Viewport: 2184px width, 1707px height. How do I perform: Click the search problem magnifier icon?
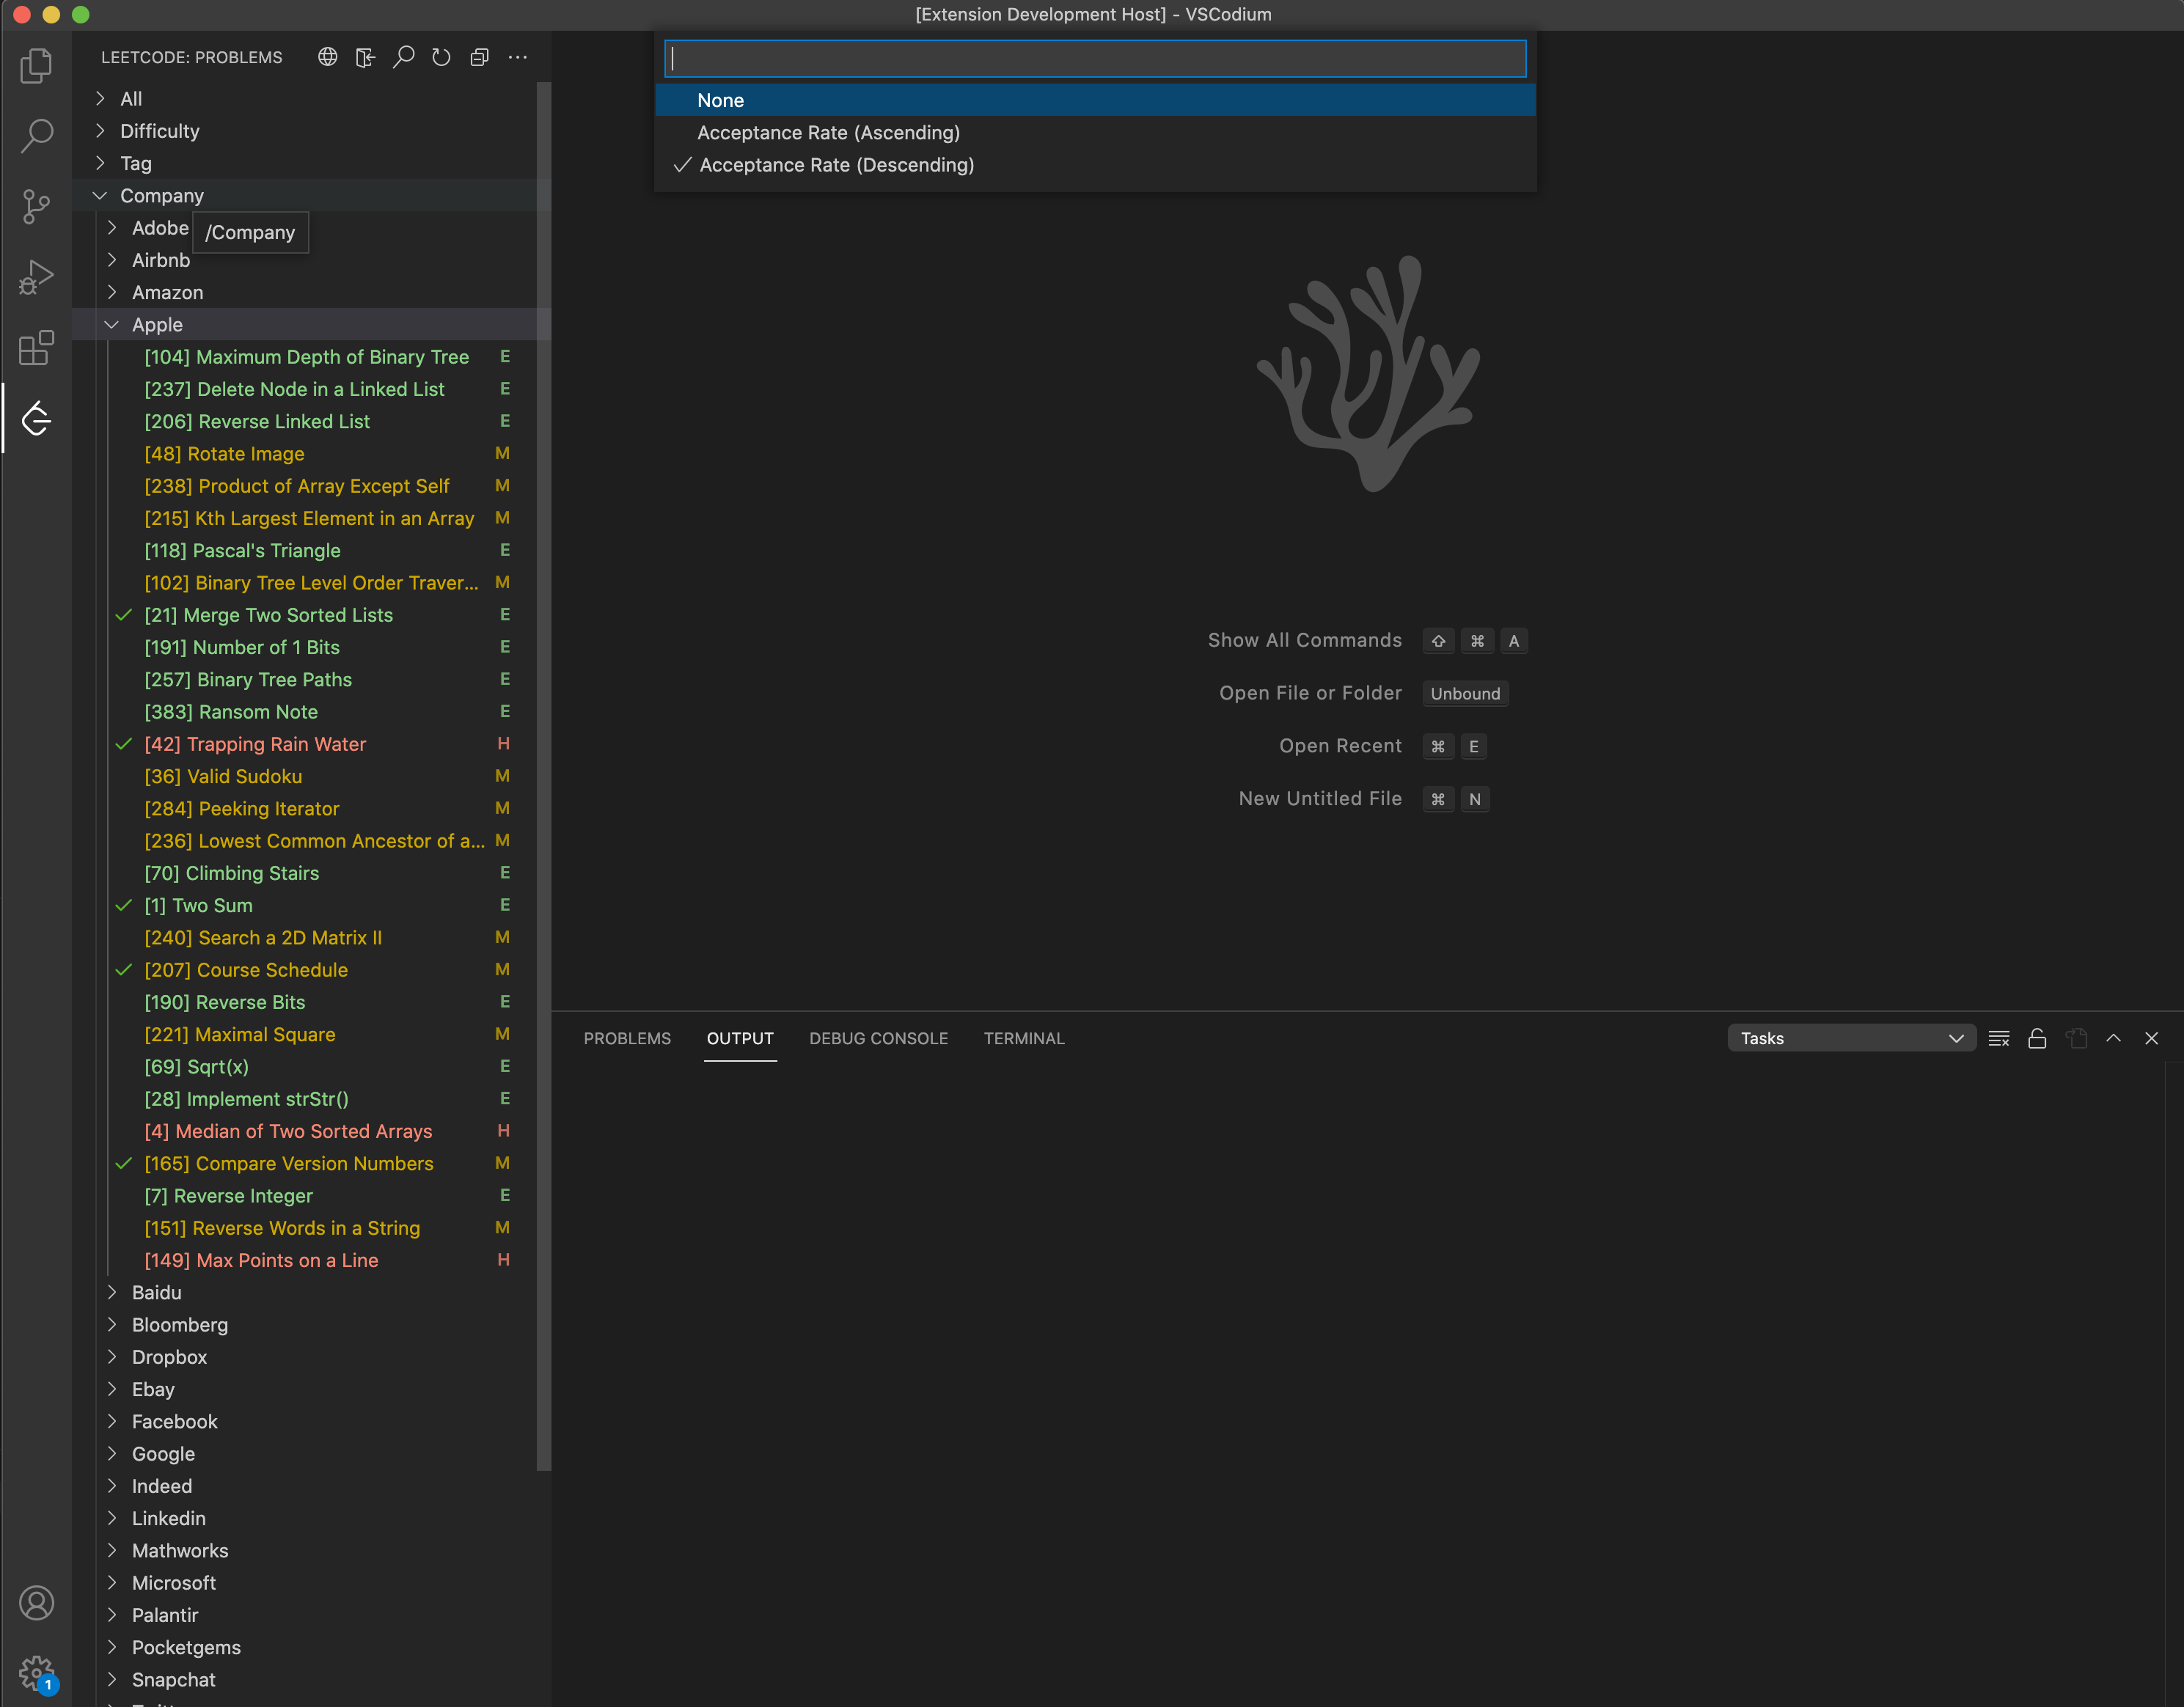[403, 57]
